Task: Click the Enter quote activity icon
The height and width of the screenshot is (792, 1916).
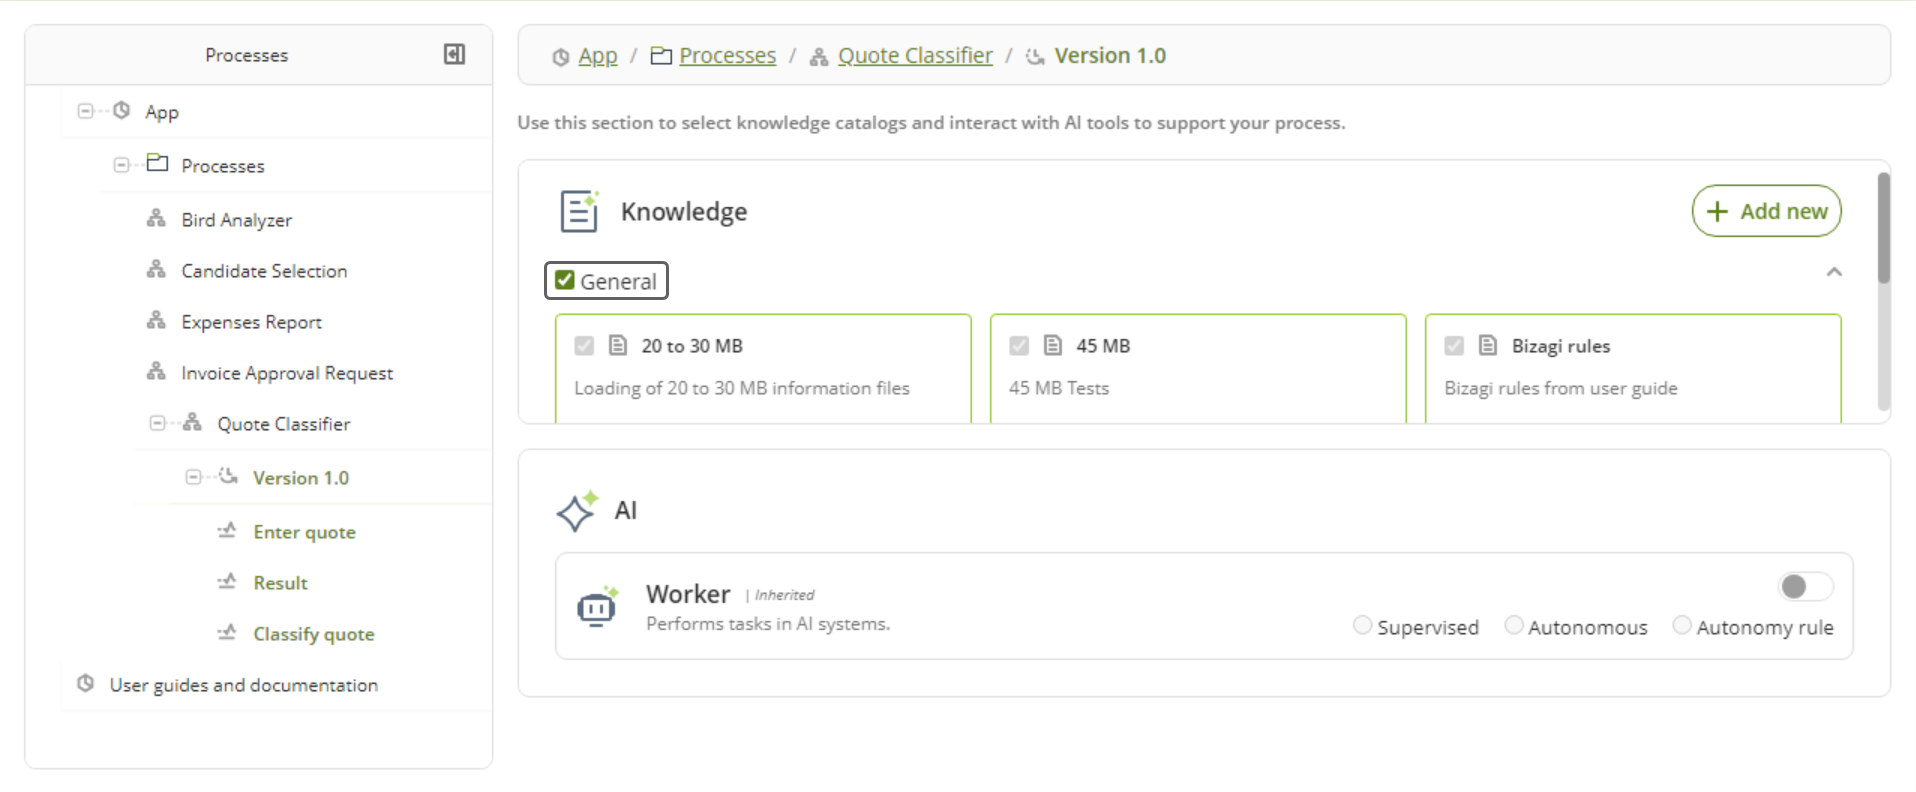Action: click(x=228, y=531)
